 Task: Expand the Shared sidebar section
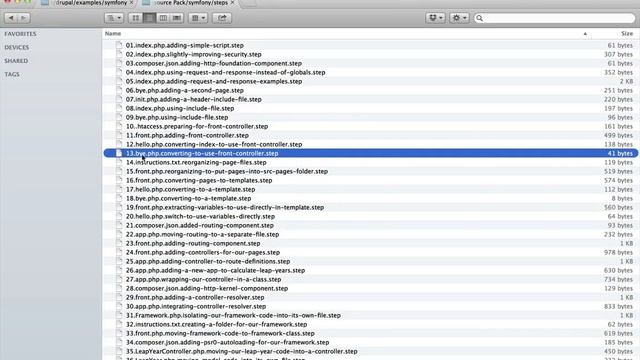click(x=16, y=61)
